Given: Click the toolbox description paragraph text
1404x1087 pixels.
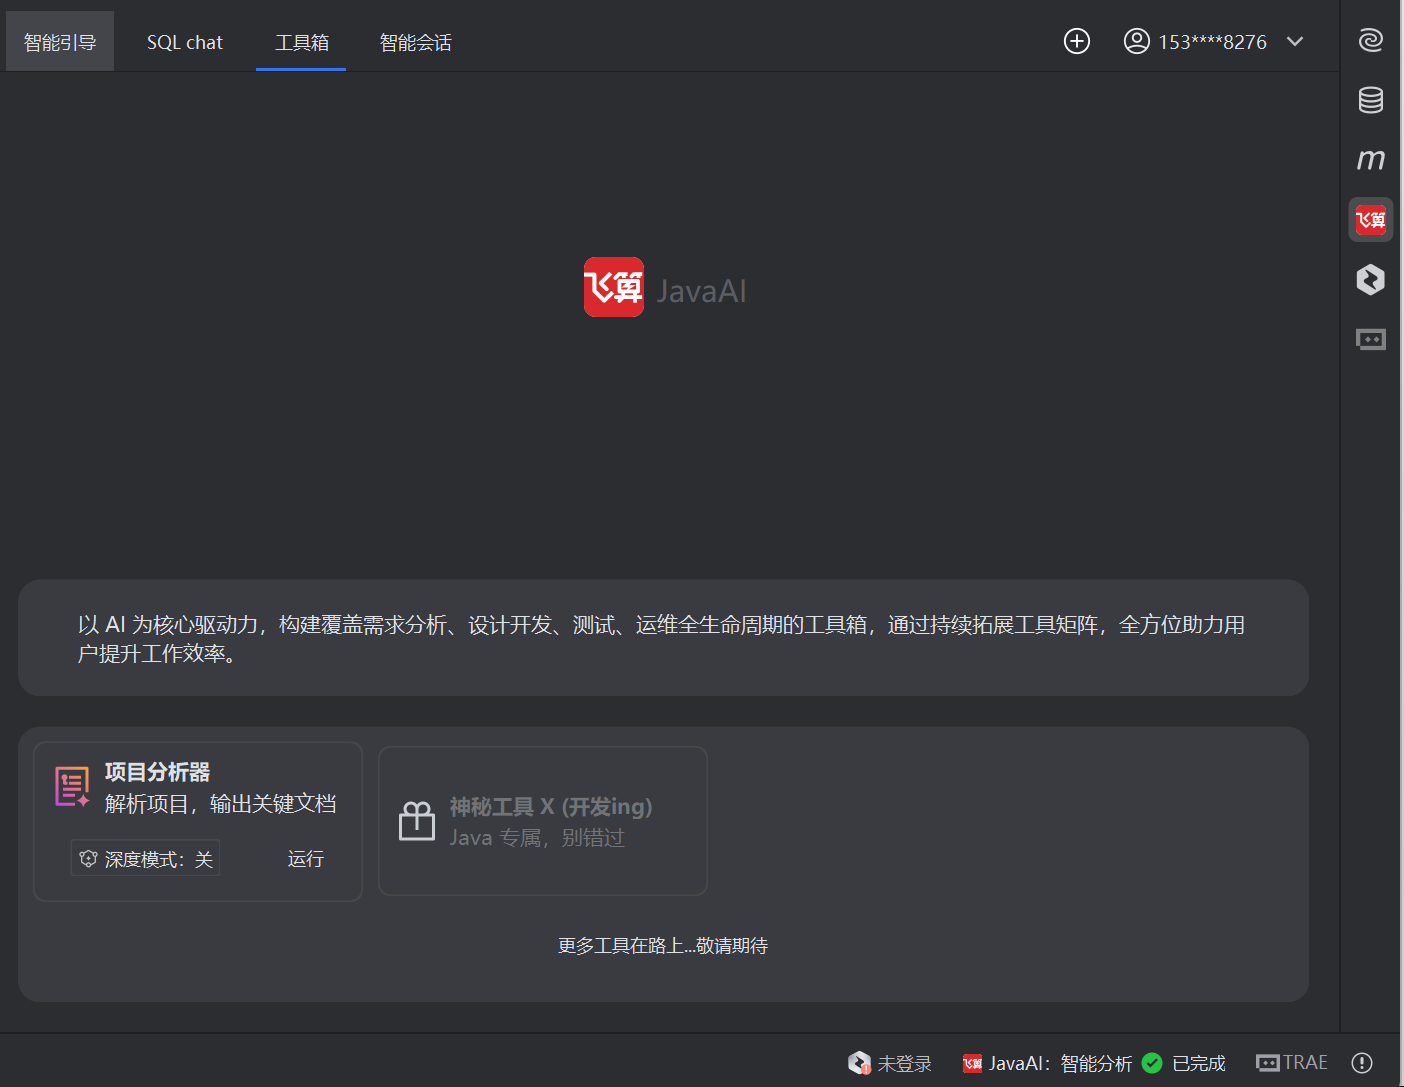Looking at the screenshot, I should pyautogui.click(x=661, y=639).
